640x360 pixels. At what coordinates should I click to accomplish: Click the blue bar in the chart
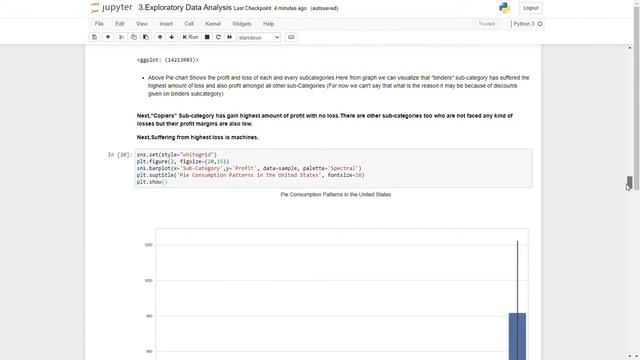[517, 336]
